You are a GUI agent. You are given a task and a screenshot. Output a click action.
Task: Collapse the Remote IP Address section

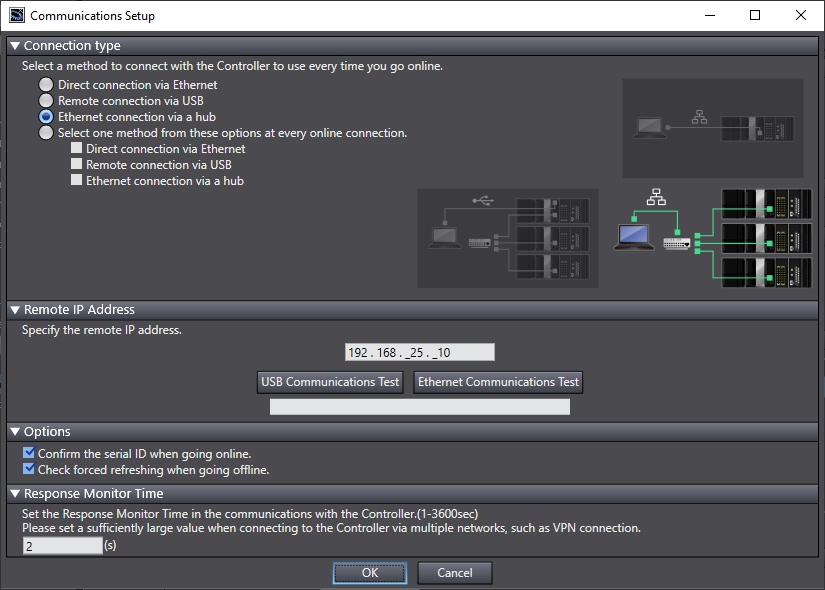tap(15, 310)
